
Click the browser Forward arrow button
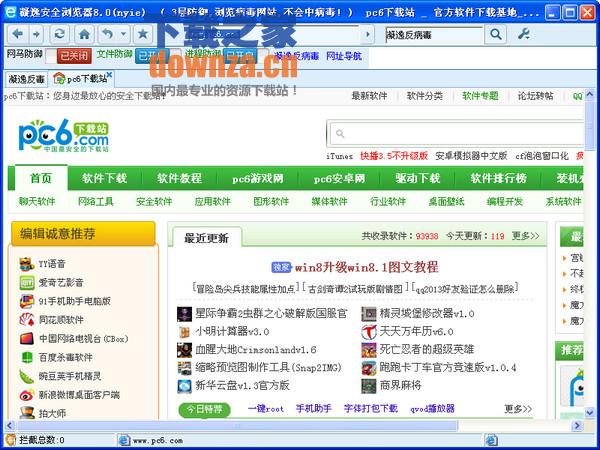click(x=36, y=35)
